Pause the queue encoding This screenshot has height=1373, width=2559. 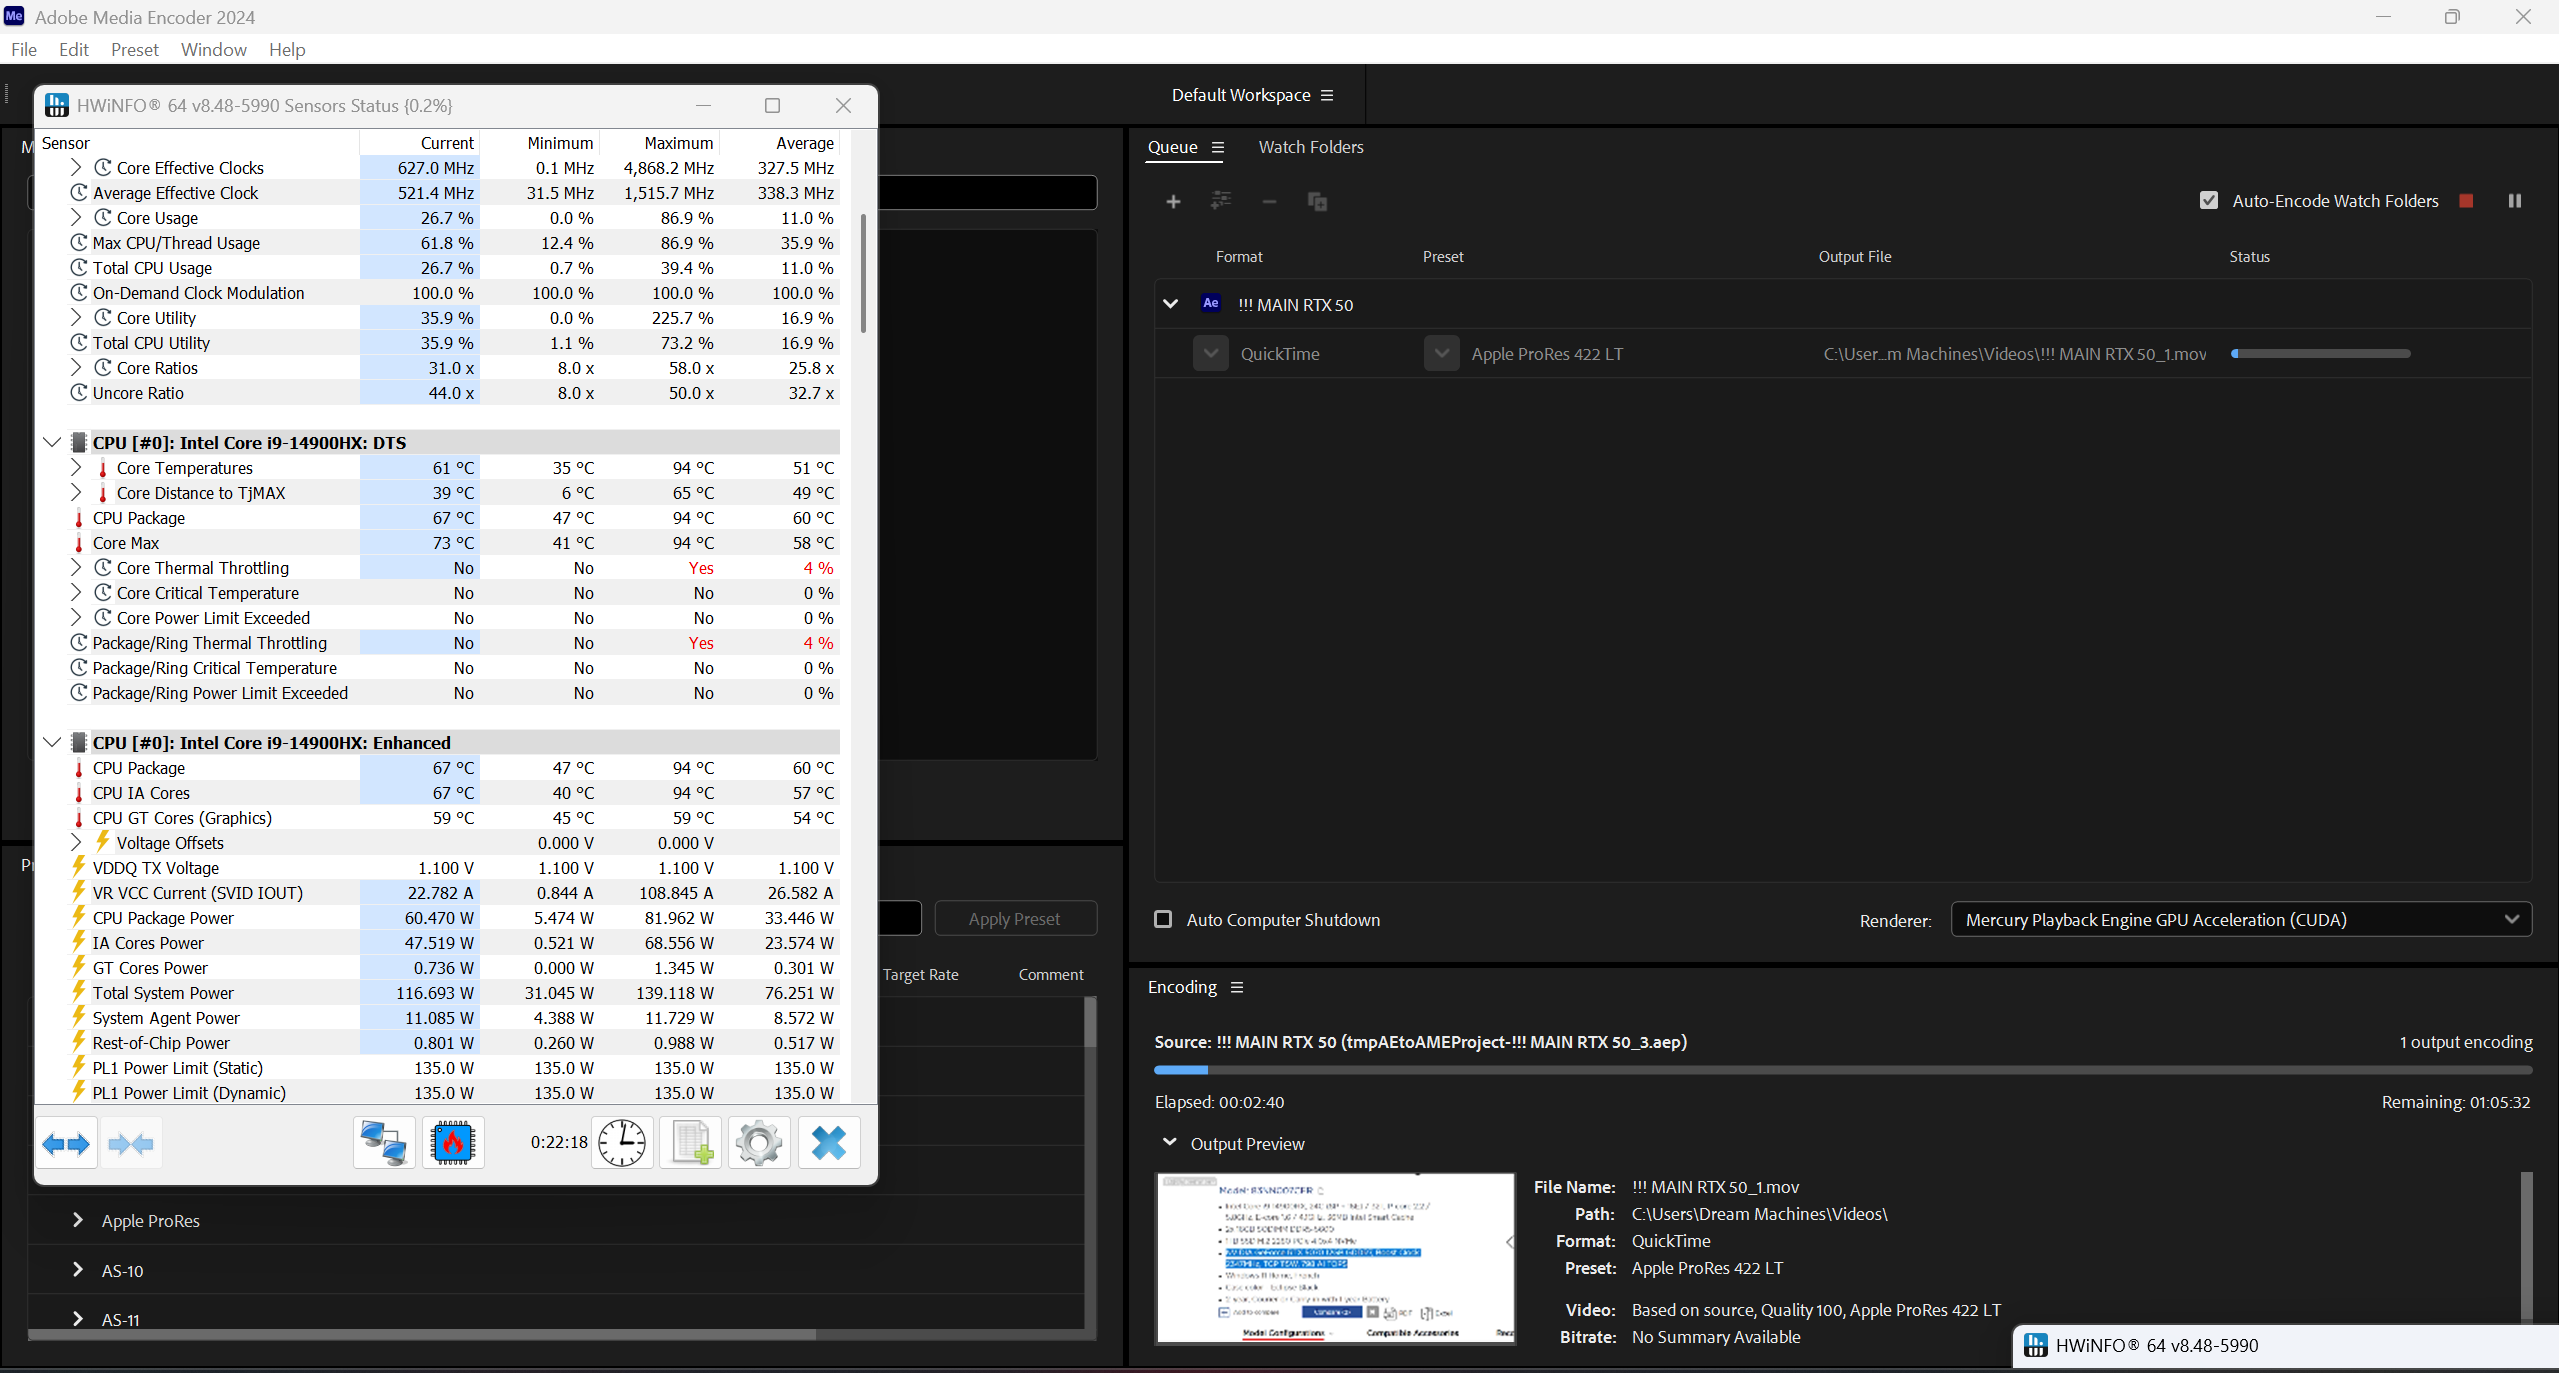[2514, 201]
